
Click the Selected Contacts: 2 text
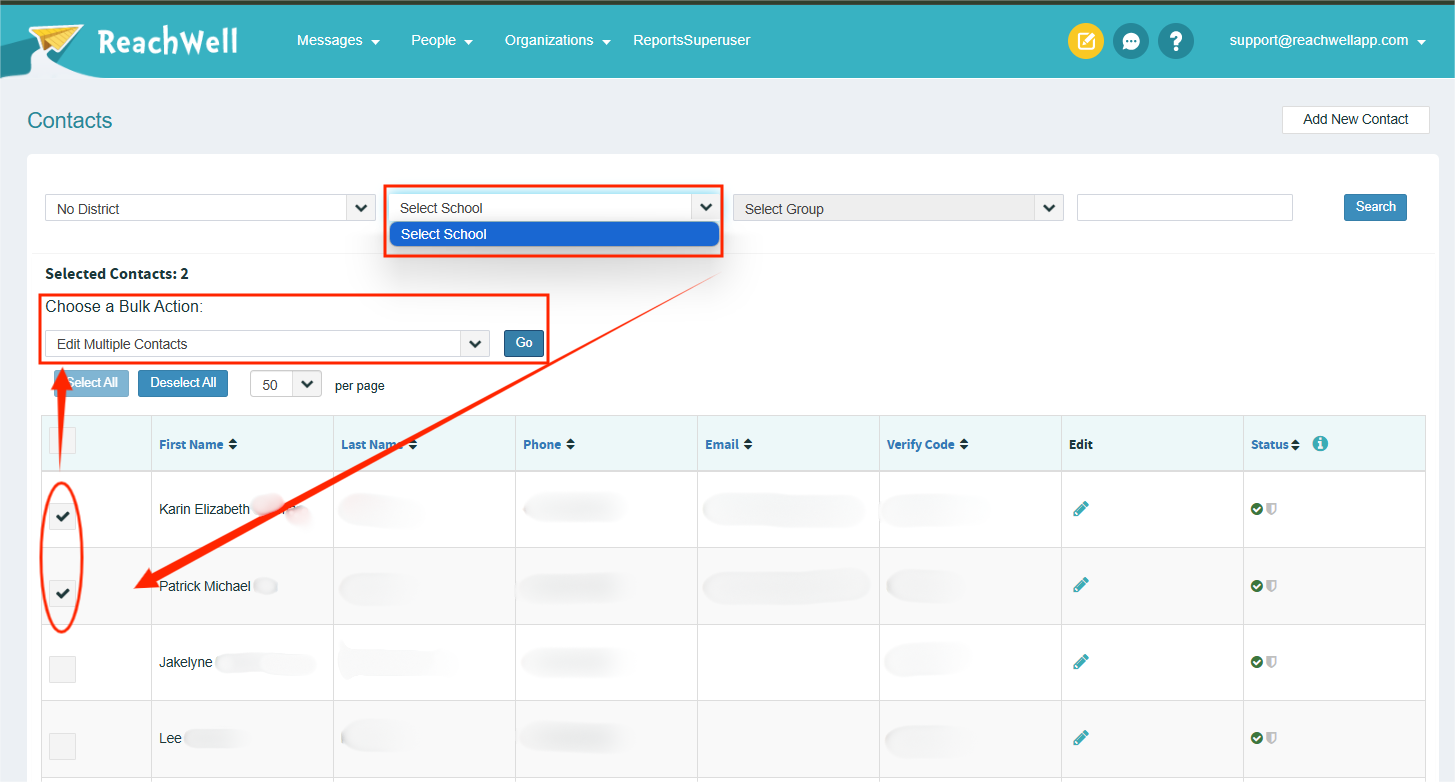[x=117, y=274]
